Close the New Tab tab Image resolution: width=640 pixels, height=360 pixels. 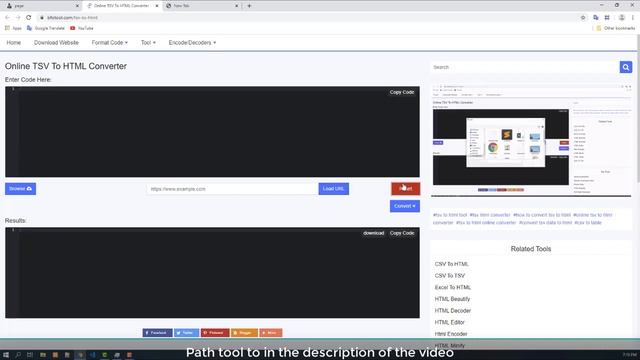(x=236, y=6)
